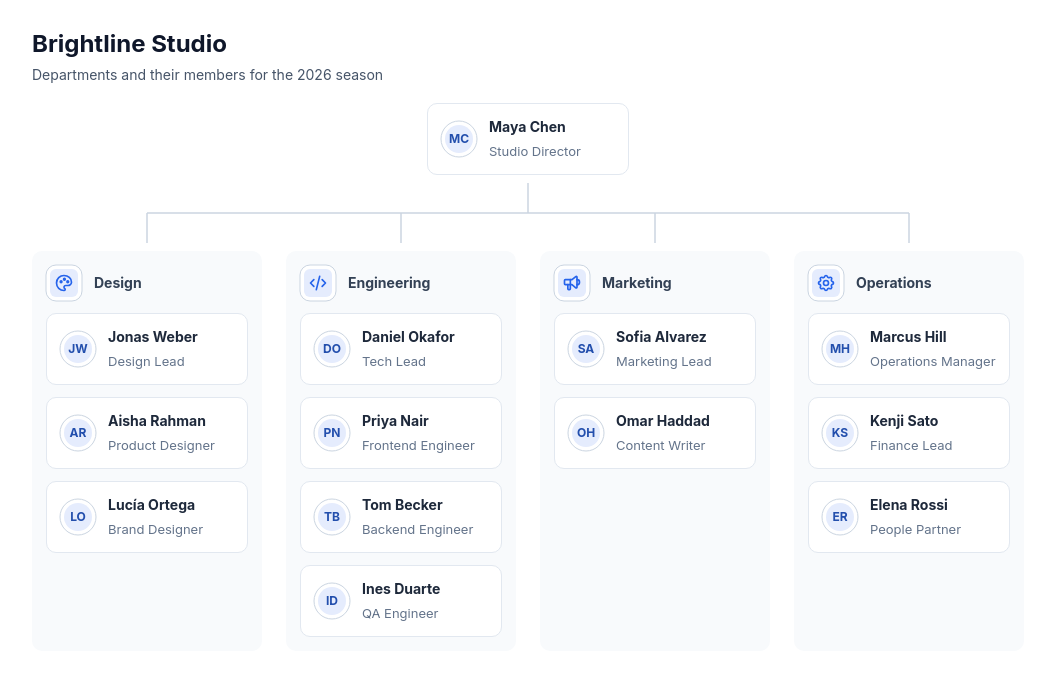Click the Brand Designer role text
Screen dimensions: 1056x683
click(156, 530)
